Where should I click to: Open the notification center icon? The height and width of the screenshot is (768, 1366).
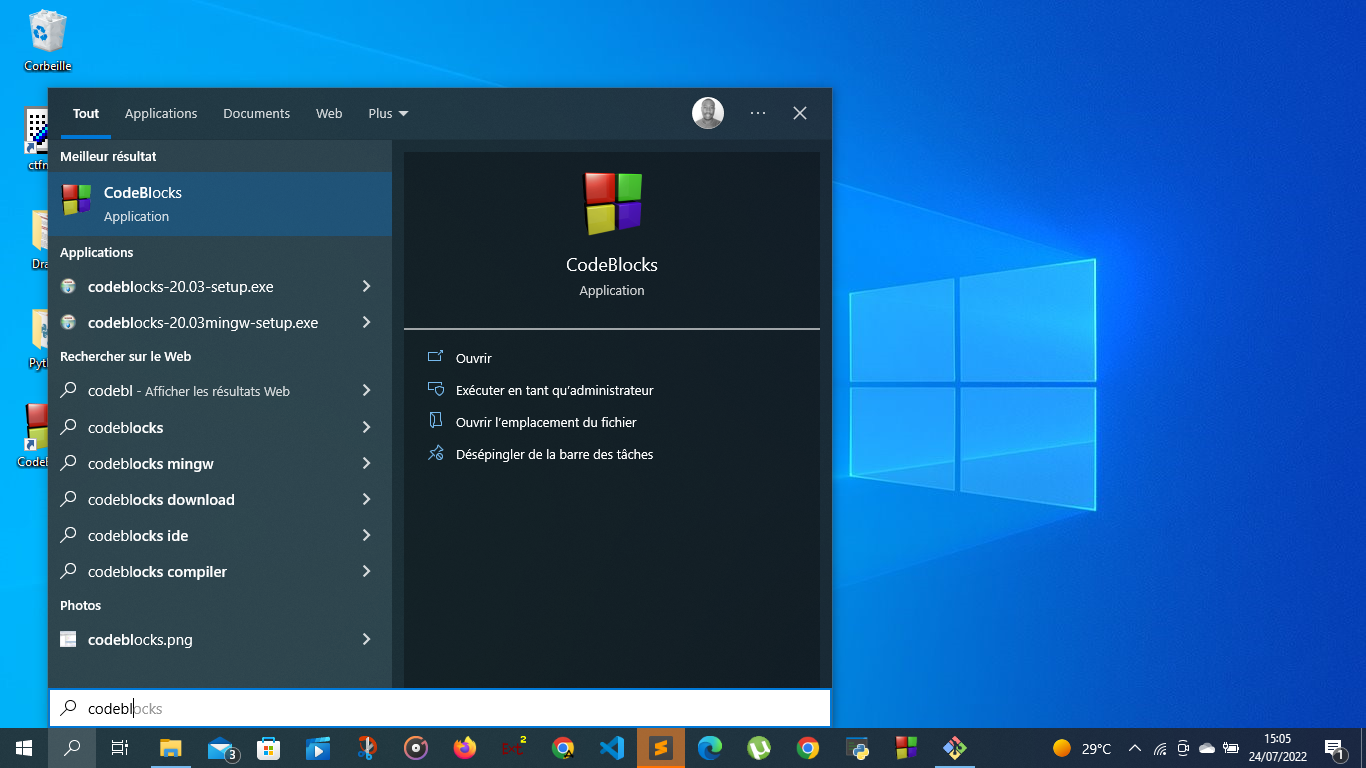[x=1334, y=748]
